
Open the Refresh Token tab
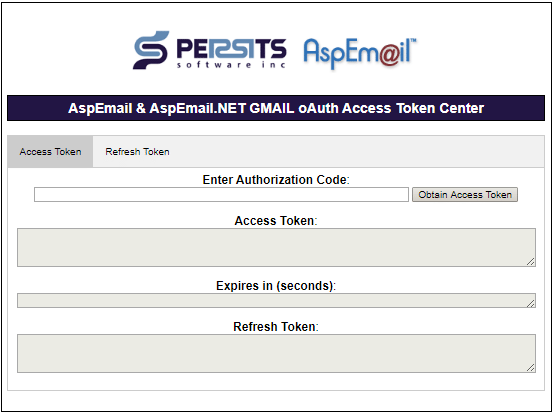137,152
